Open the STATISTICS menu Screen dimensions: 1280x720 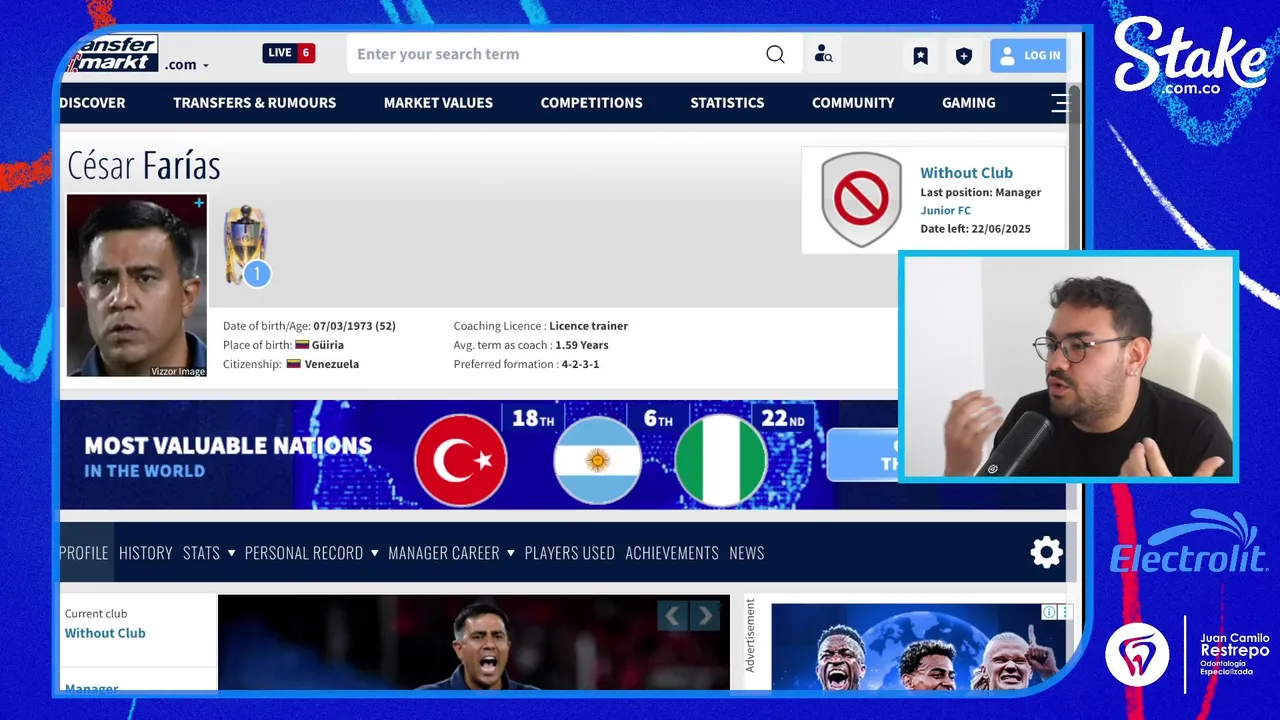(x=727, y=102)
